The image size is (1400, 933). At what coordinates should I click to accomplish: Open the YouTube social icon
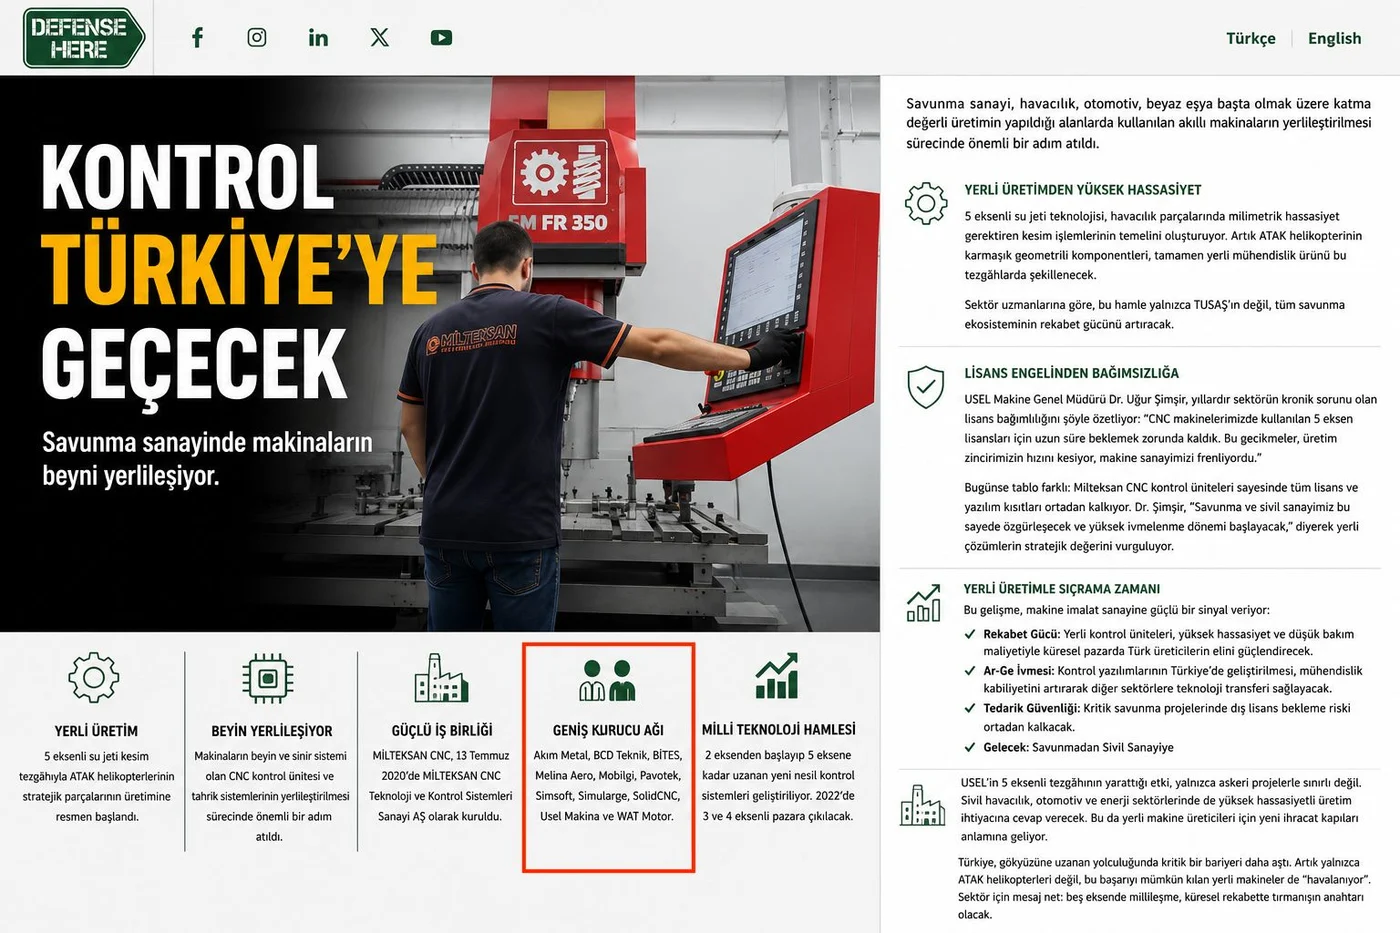click(x=441, y=37)
